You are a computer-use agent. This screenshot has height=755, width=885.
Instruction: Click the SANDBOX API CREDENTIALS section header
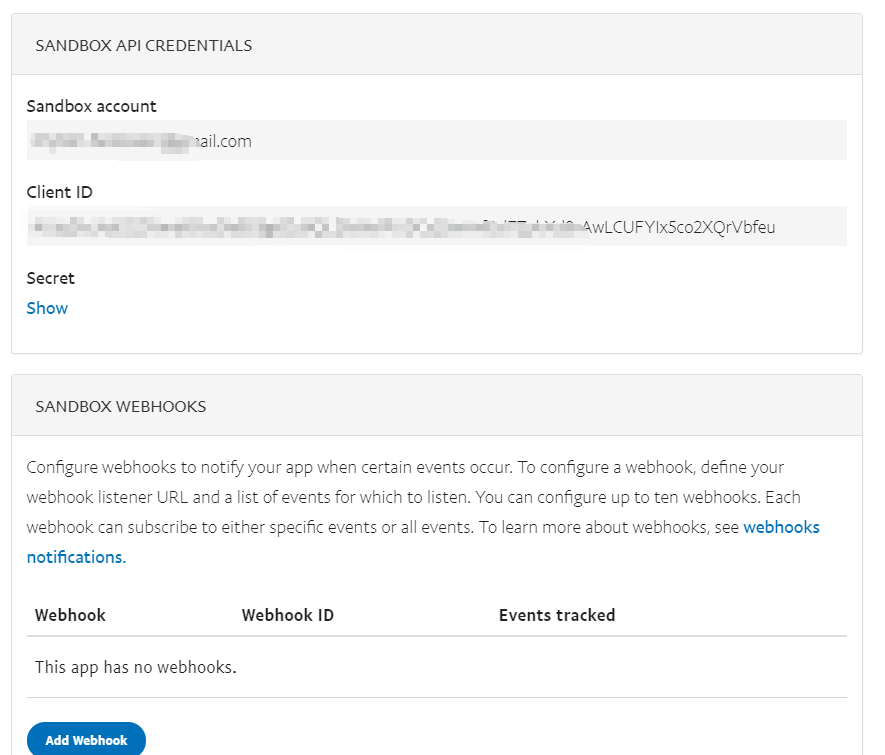[x=143, y=45]
